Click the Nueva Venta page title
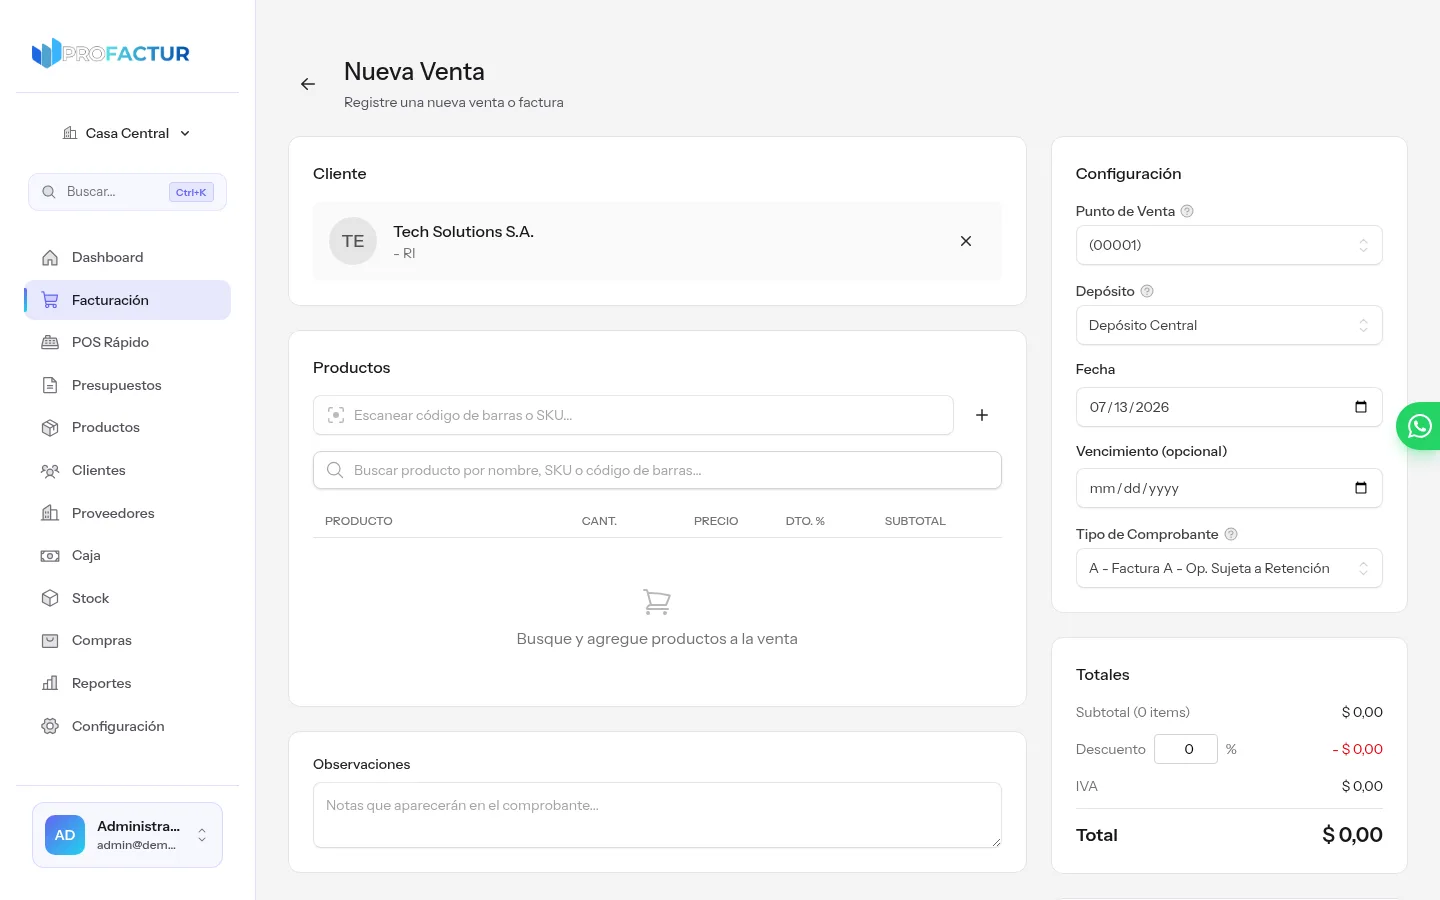The height and width of the screenshot is (900, 1440). tap(414, 71)
